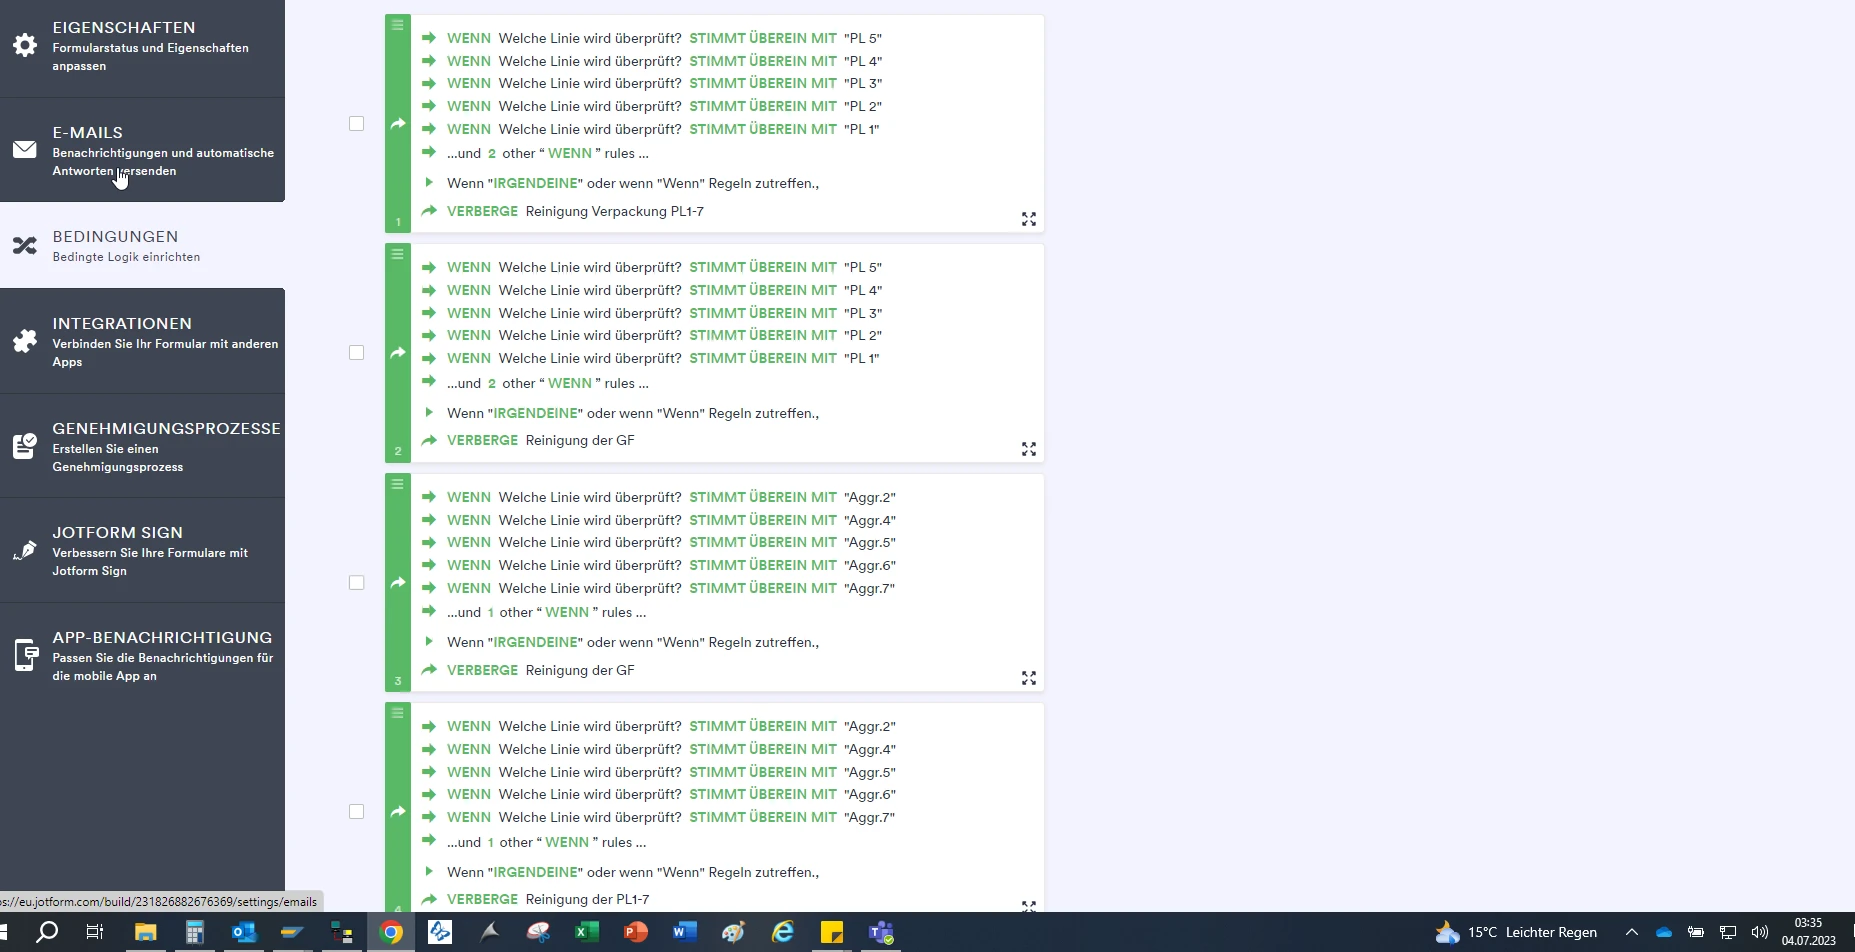Click the green arrow icon on condition 1

(x=398, y=123)
